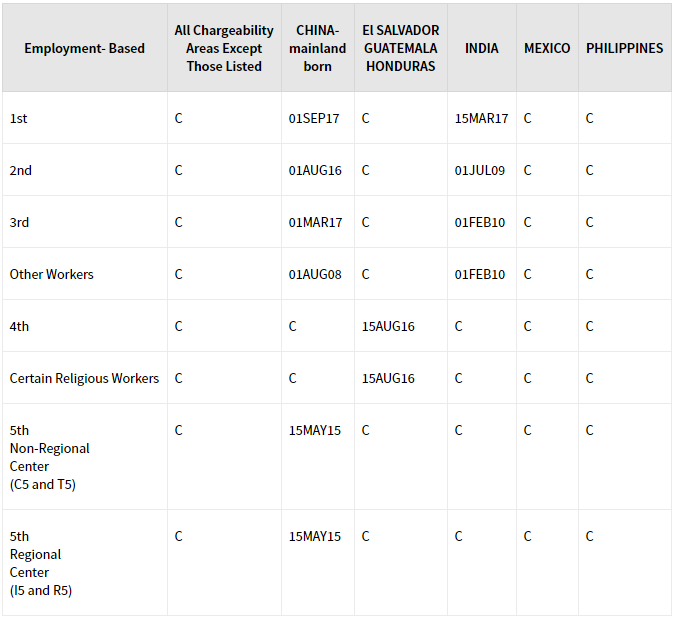Click Certain Religious Workers El Salvador '15AUG16'
Image resolution: width=675 pixels, height=620 pixels.
click(388, 378)
